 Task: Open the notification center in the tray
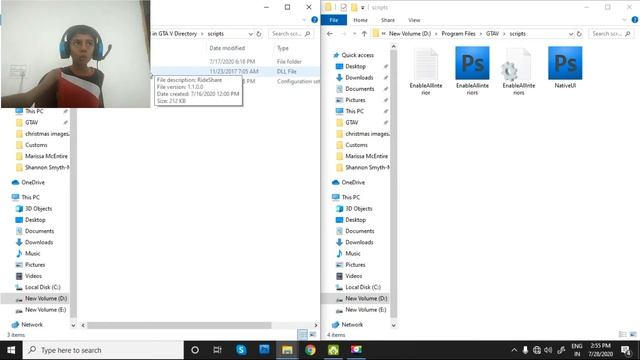[626, 350]
